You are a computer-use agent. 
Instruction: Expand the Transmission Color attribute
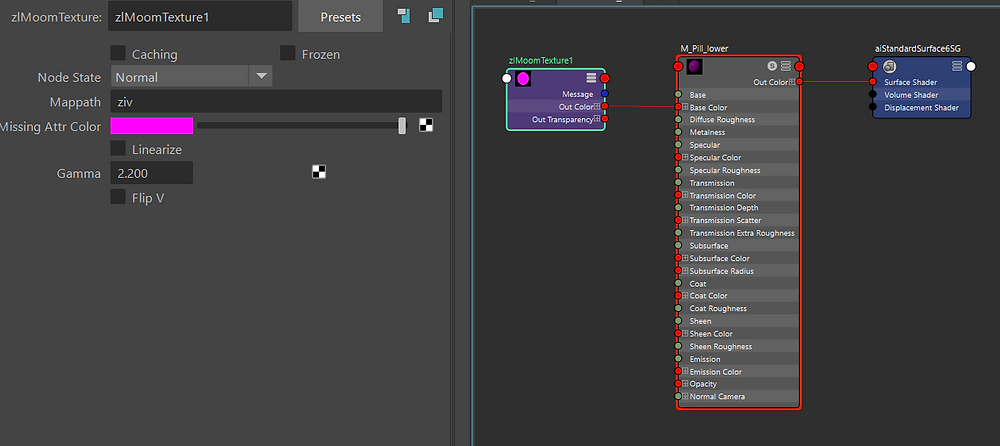click(686, 195)
